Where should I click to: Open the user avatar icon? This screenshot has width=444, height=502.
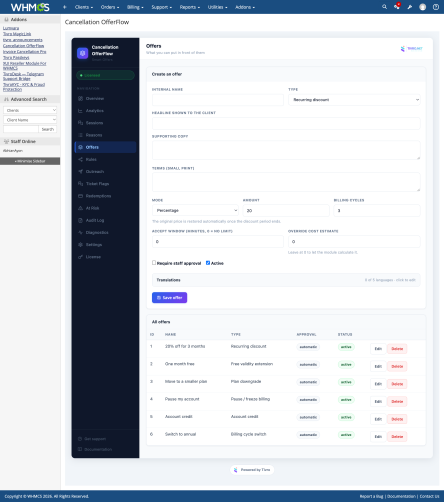click(423, 7)
